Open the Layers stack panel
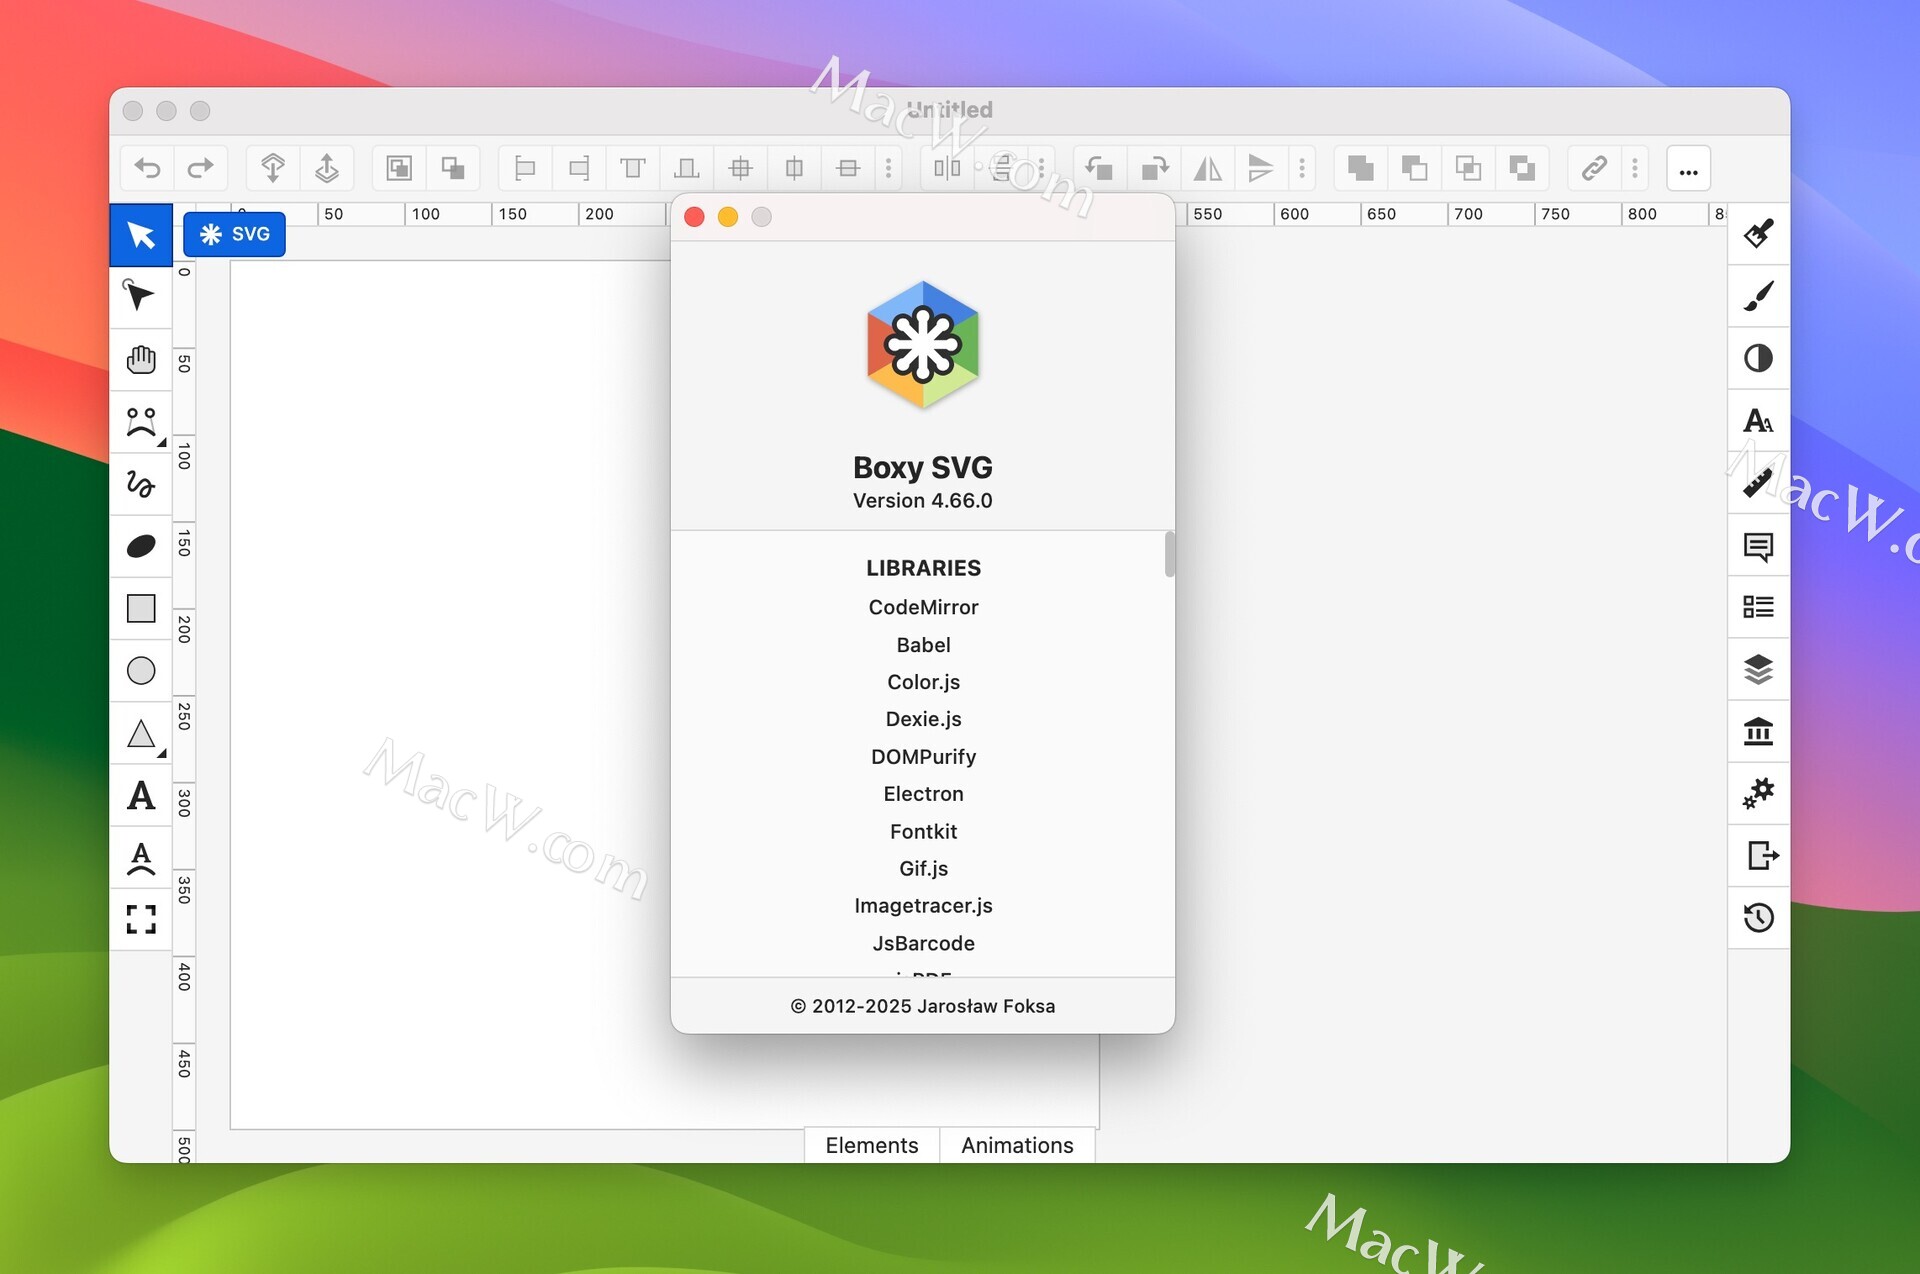Image resolution: width=1920 pixels, height=1274 pixels. [x=1759, y=669]
